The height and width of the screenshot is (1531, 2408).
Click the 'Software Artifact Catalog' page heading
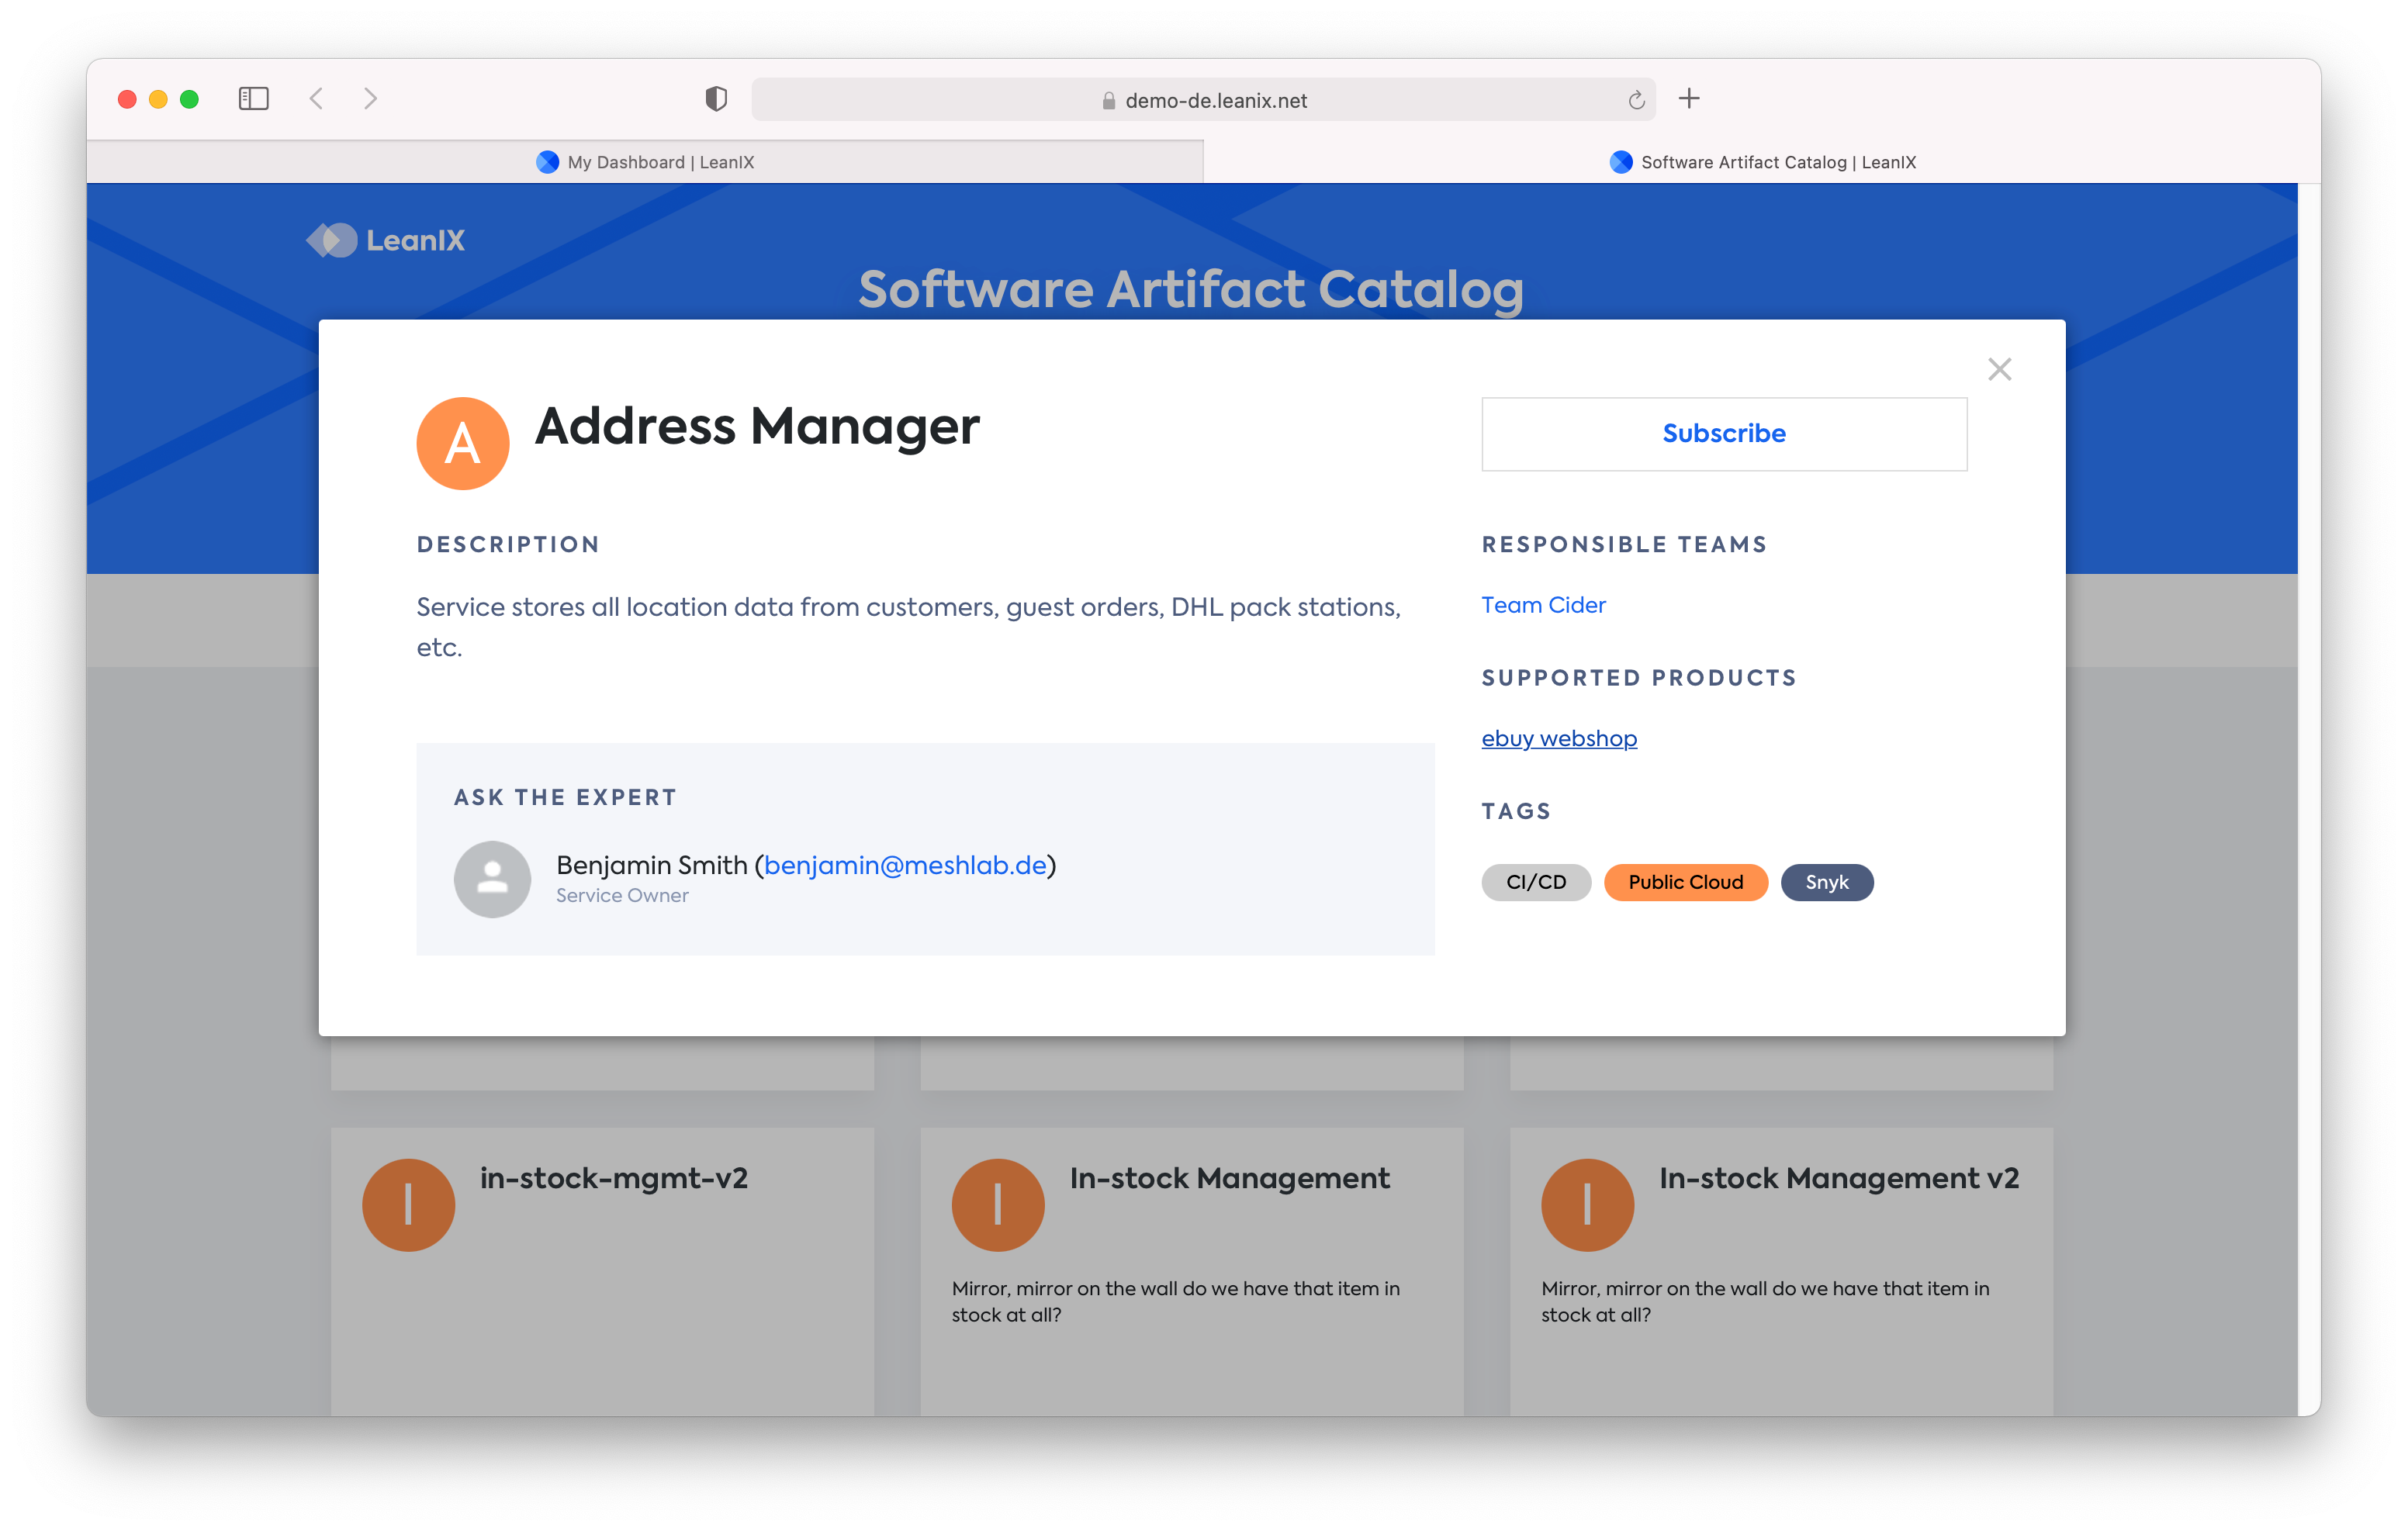tap(1190, 289)
